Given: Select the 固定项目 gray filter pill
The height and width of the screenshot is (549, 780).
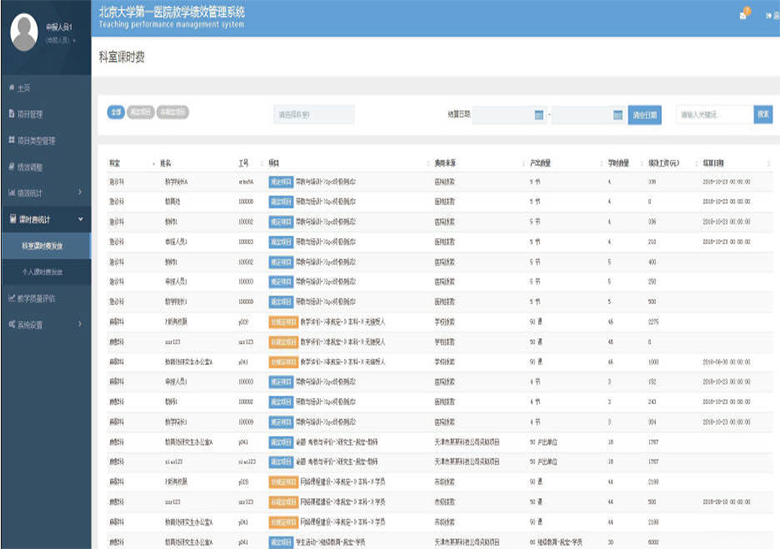Looking at the screenshot, I should point(140,113).
